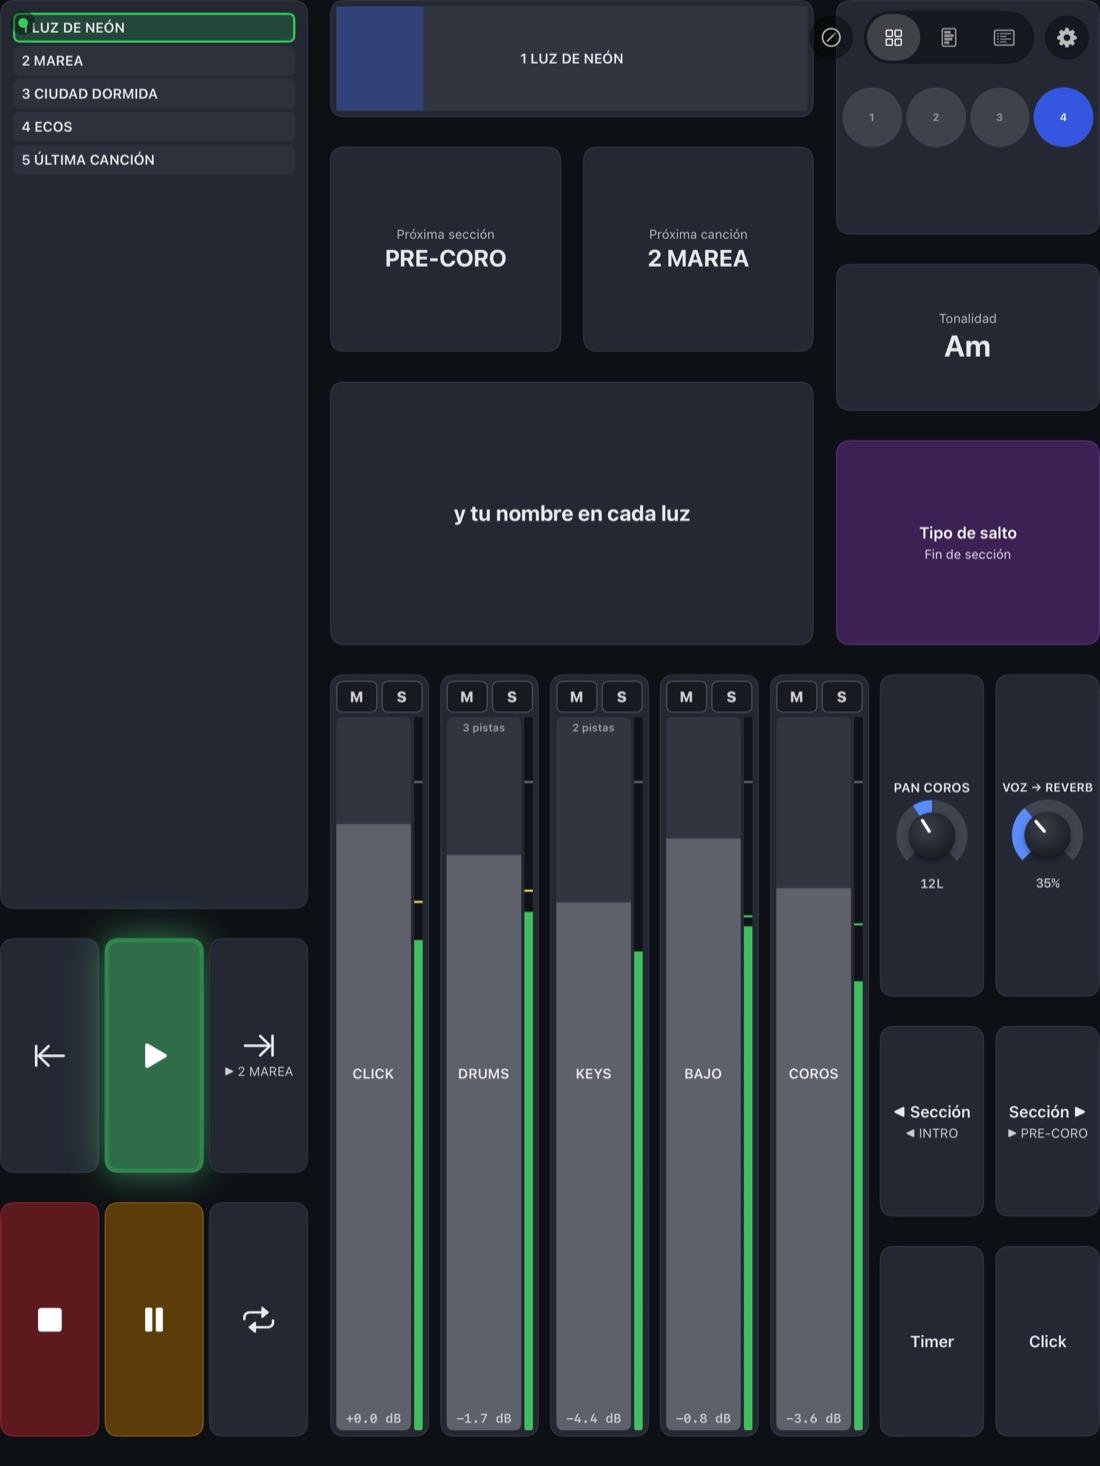Click the Timer button
The image size is (1100, 1466).
coord(932,1341)
